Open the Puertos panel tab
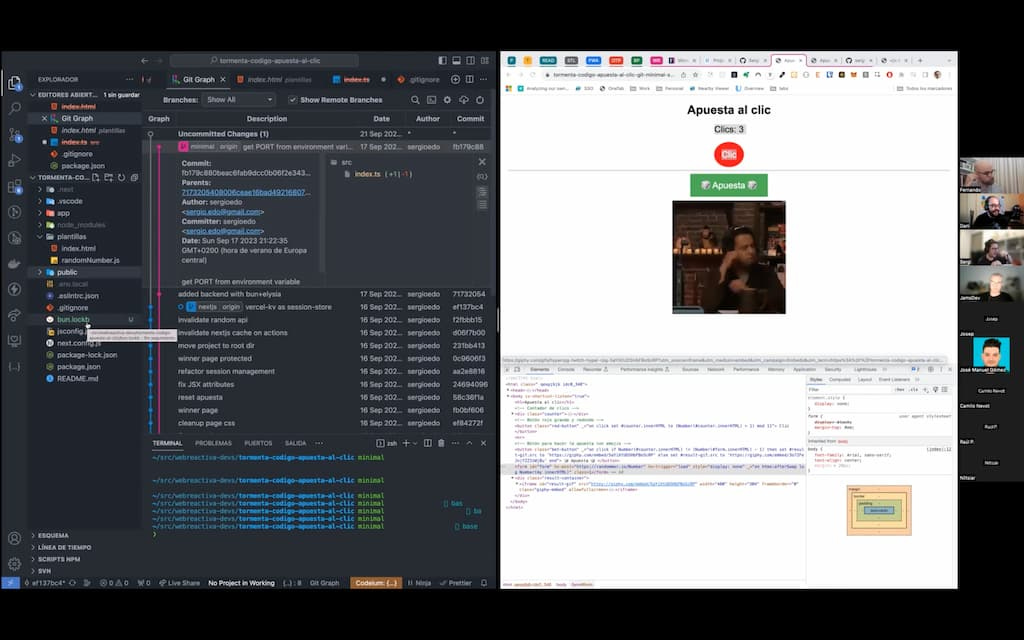The image size is (1024, 640). click(258, 443)
